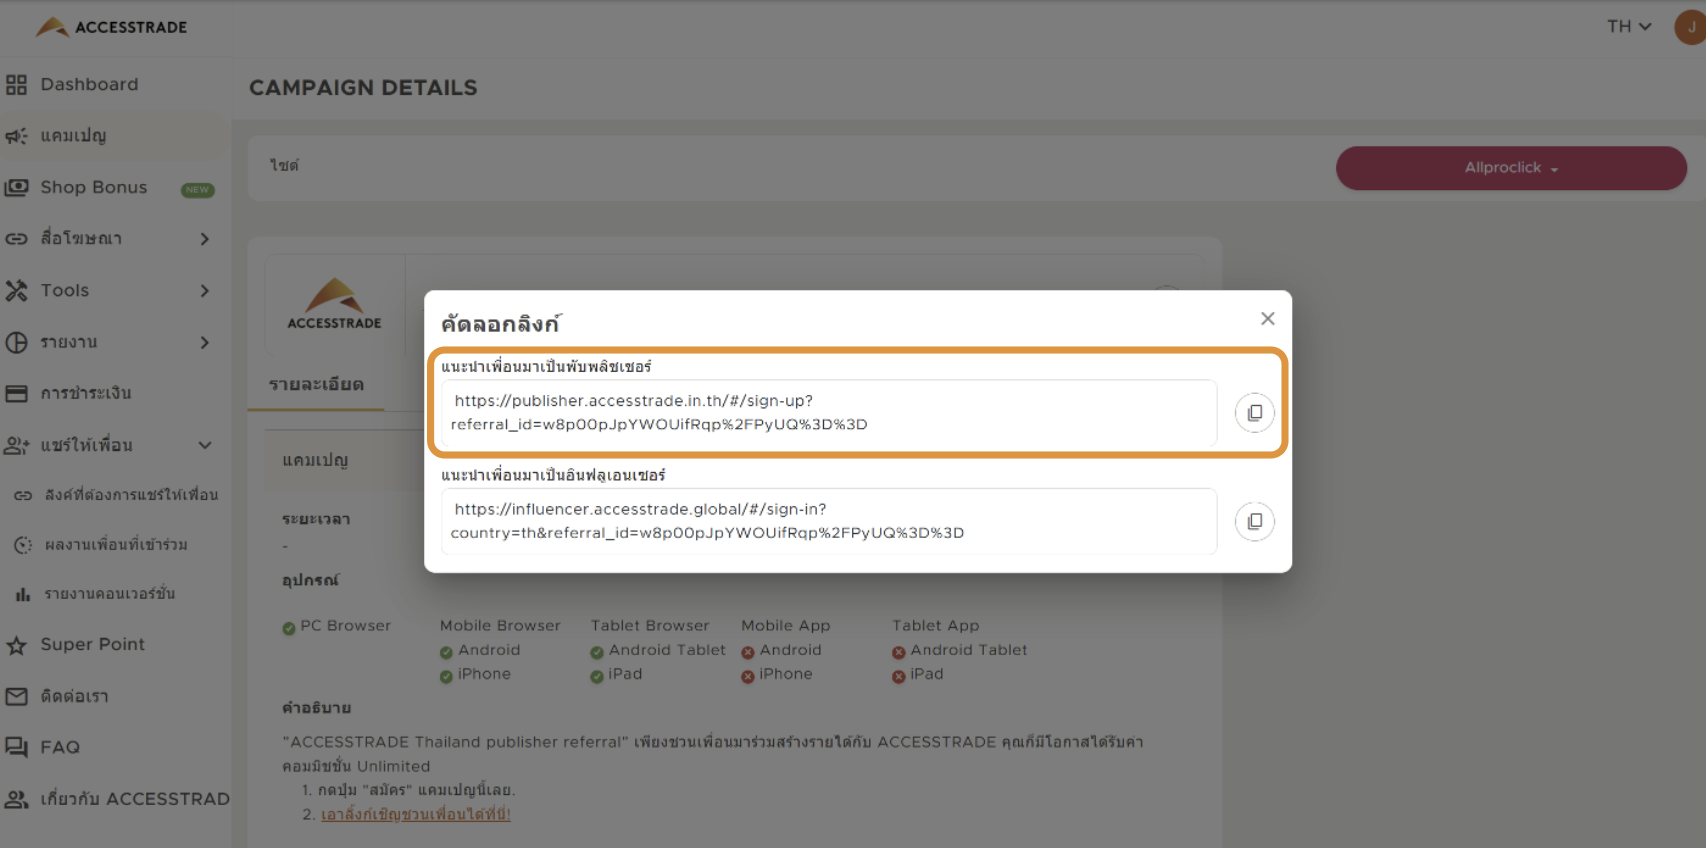Open Super Point menu item
Viewport: 1706px width, 848px height.
[93, 645]
